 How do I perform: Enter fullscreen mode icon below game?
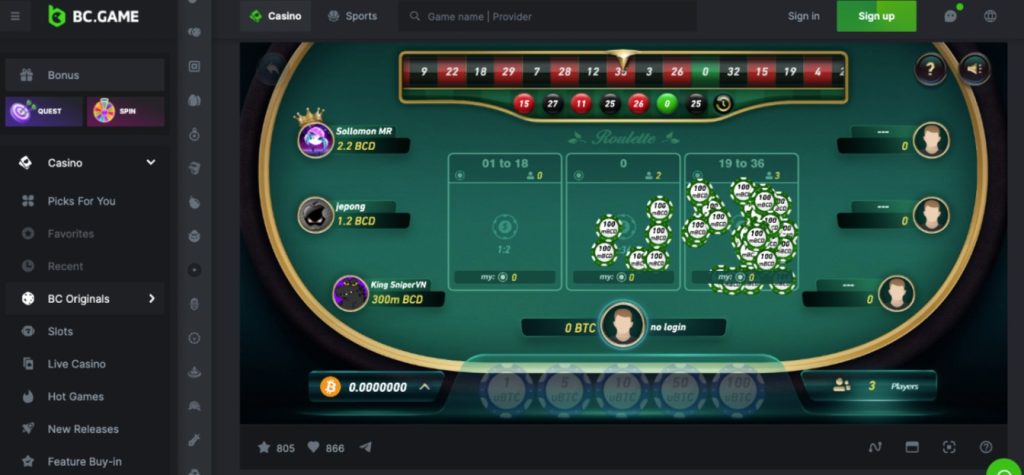[x=949, y=448]
